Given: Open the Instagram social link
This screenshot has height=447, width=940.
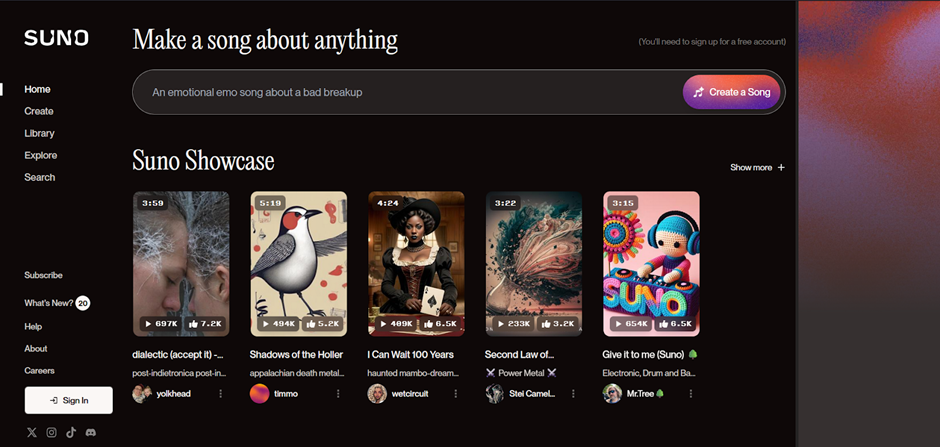Looking at the screenshot, I should pyautogui.click(x=52, y=433).
